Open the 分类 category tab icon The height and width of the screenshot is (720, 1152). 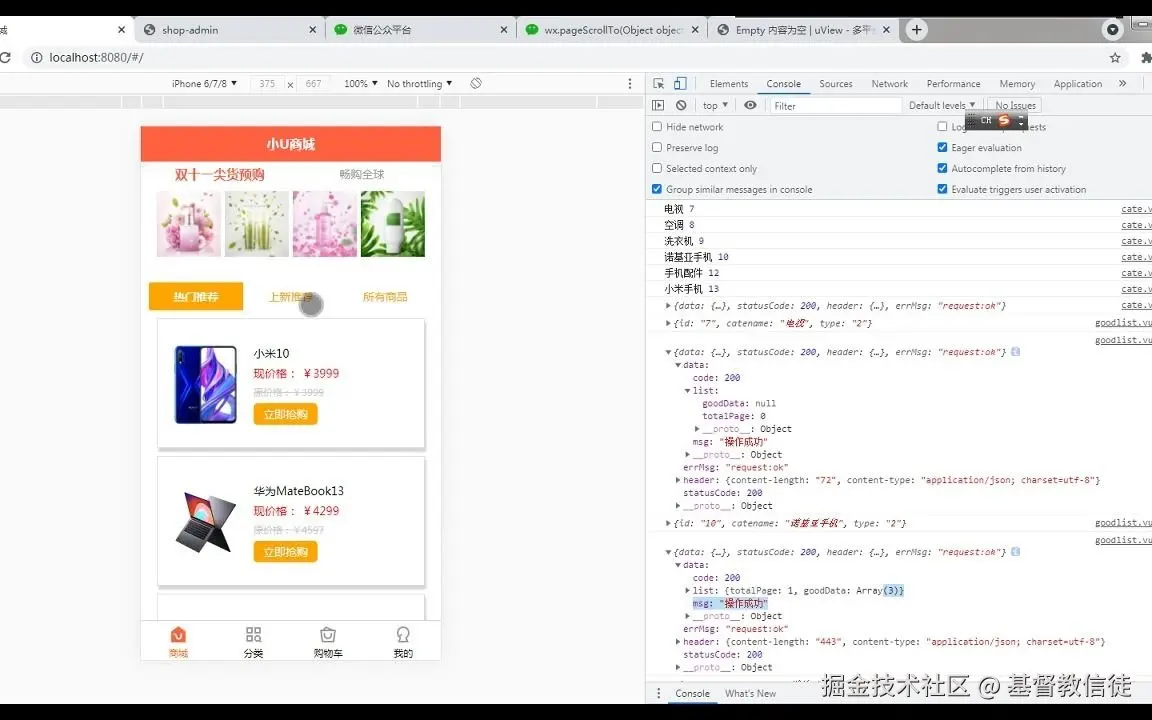(x=253, y=635)
